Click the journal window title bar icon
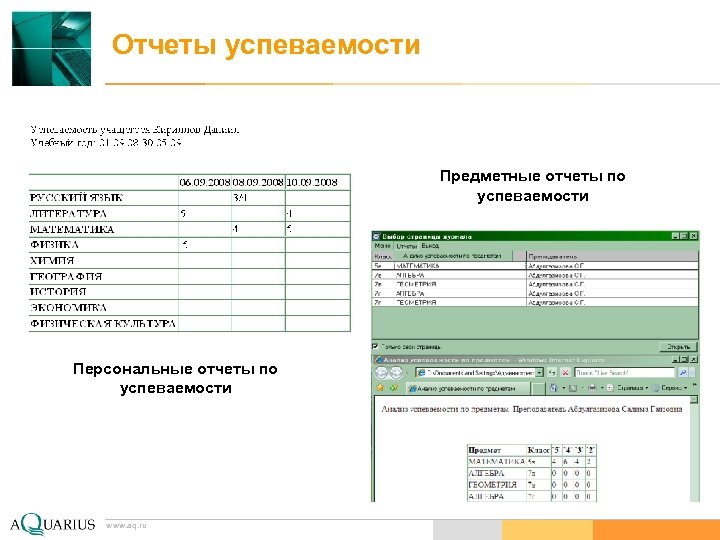720x540 pixels. [x=377, y=236]
